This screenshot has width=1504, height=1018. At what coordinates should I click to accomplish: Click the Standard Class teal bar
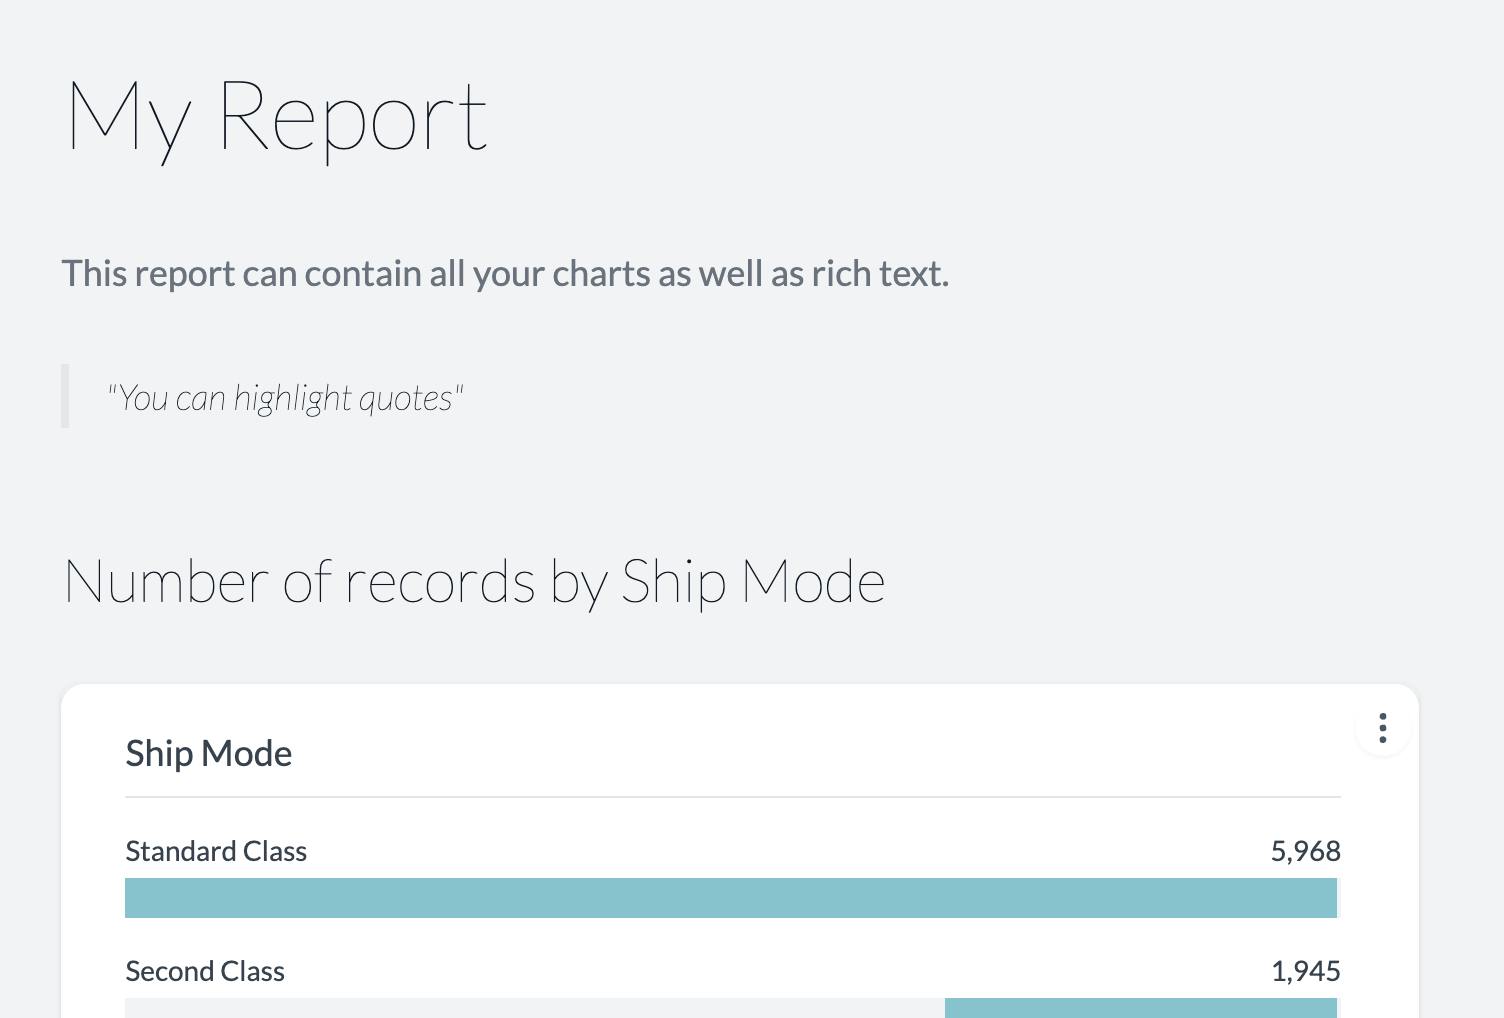pos(731,898)
